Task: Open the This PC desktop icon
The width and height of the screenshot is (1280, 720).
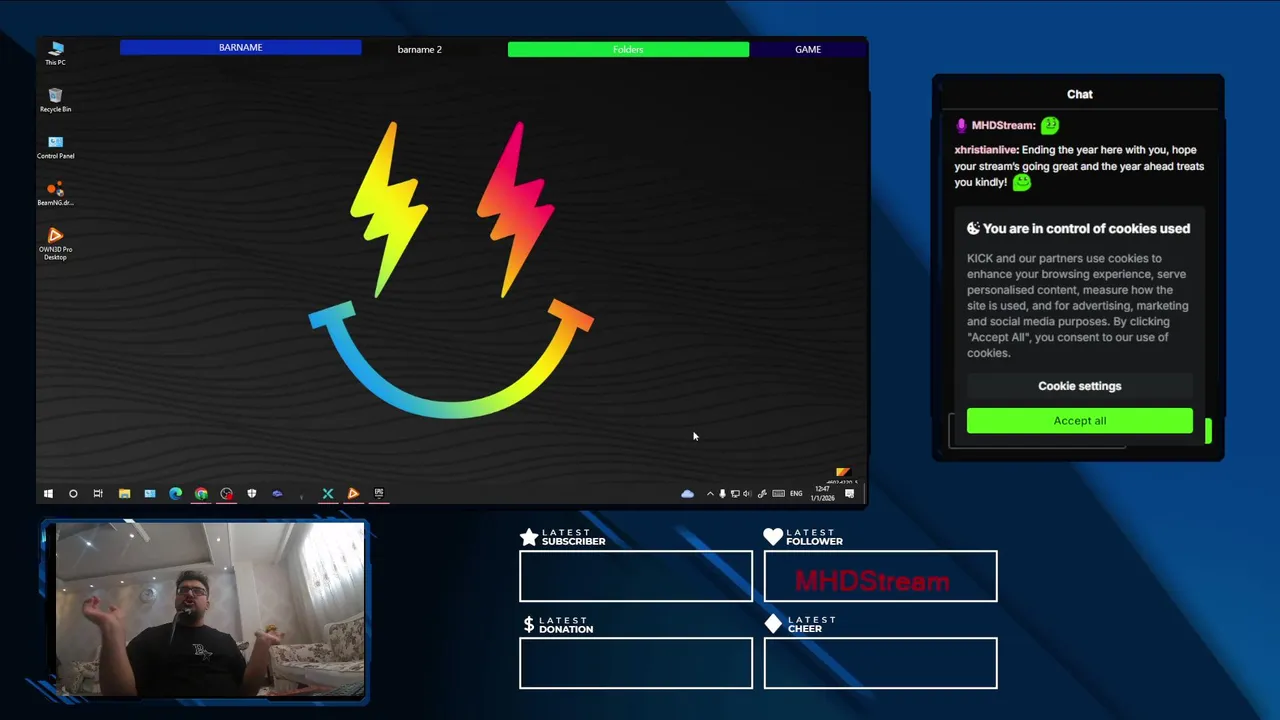Action: pyautogui.click(x=55, y=53)
